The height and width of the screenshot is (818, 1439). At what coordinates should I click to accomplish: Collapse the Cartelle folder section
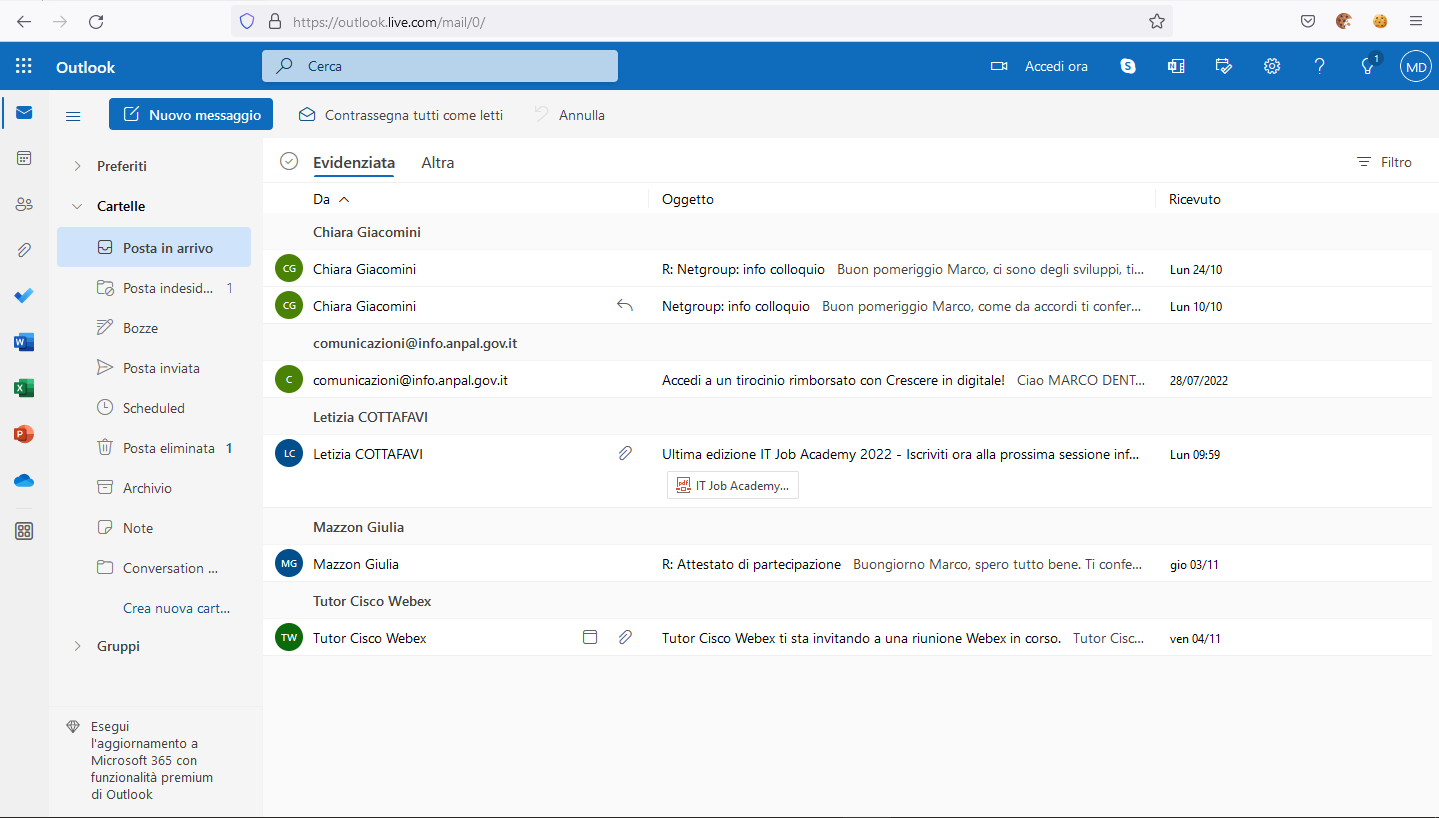[78, 206]
